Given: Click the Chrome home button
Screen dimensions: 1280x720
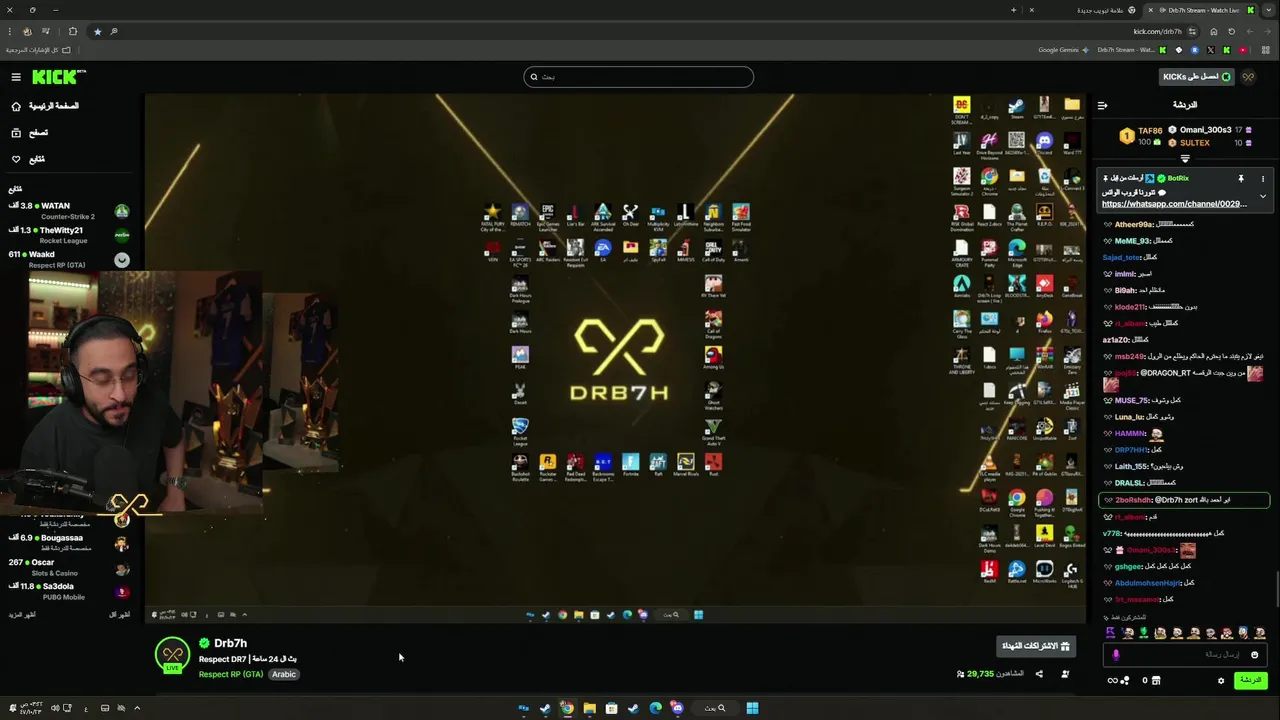Looking at the screenshot, I should pyautogui.click(x=1214, y=31).
